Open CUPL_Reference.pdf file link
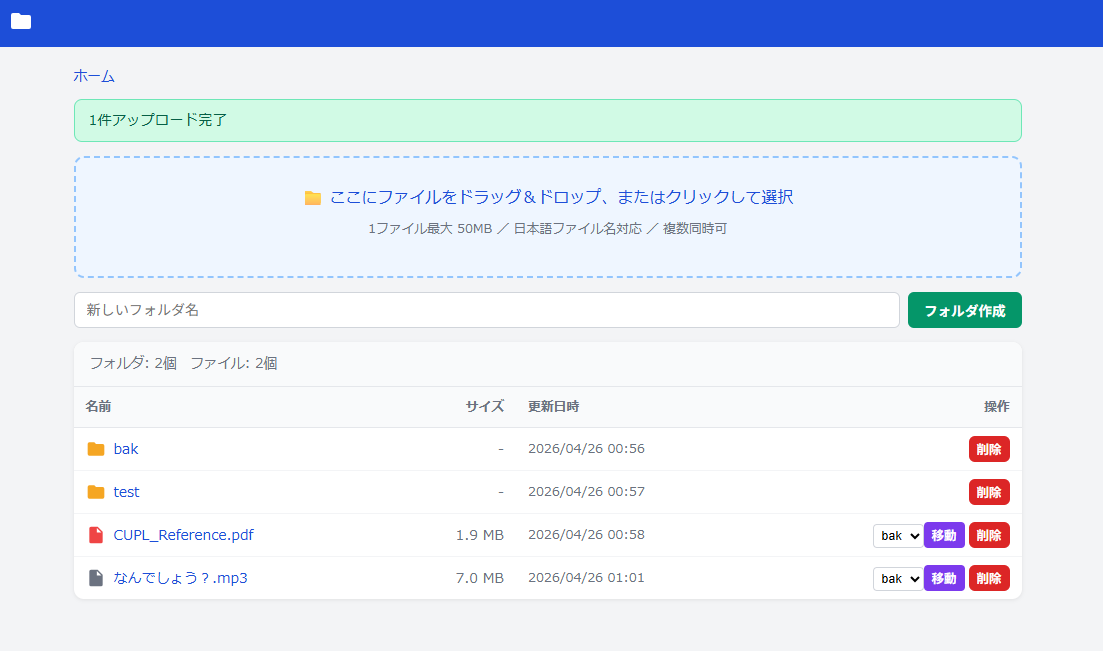The width and height of the screenshot is (1103, 651). click(x=184, y=535)
